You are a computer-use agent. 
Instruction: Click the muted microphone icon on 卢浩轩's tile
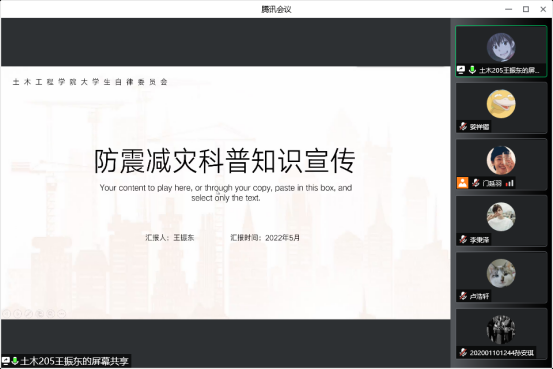pos(463,296)
